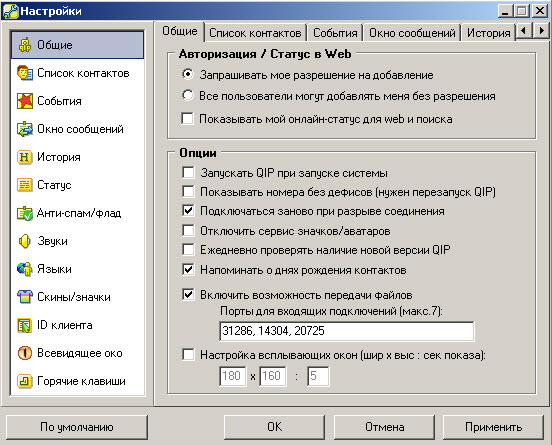Select the Скины/значки shirt icon
This screenshot has height=445, width=552.
coord(25,297)
